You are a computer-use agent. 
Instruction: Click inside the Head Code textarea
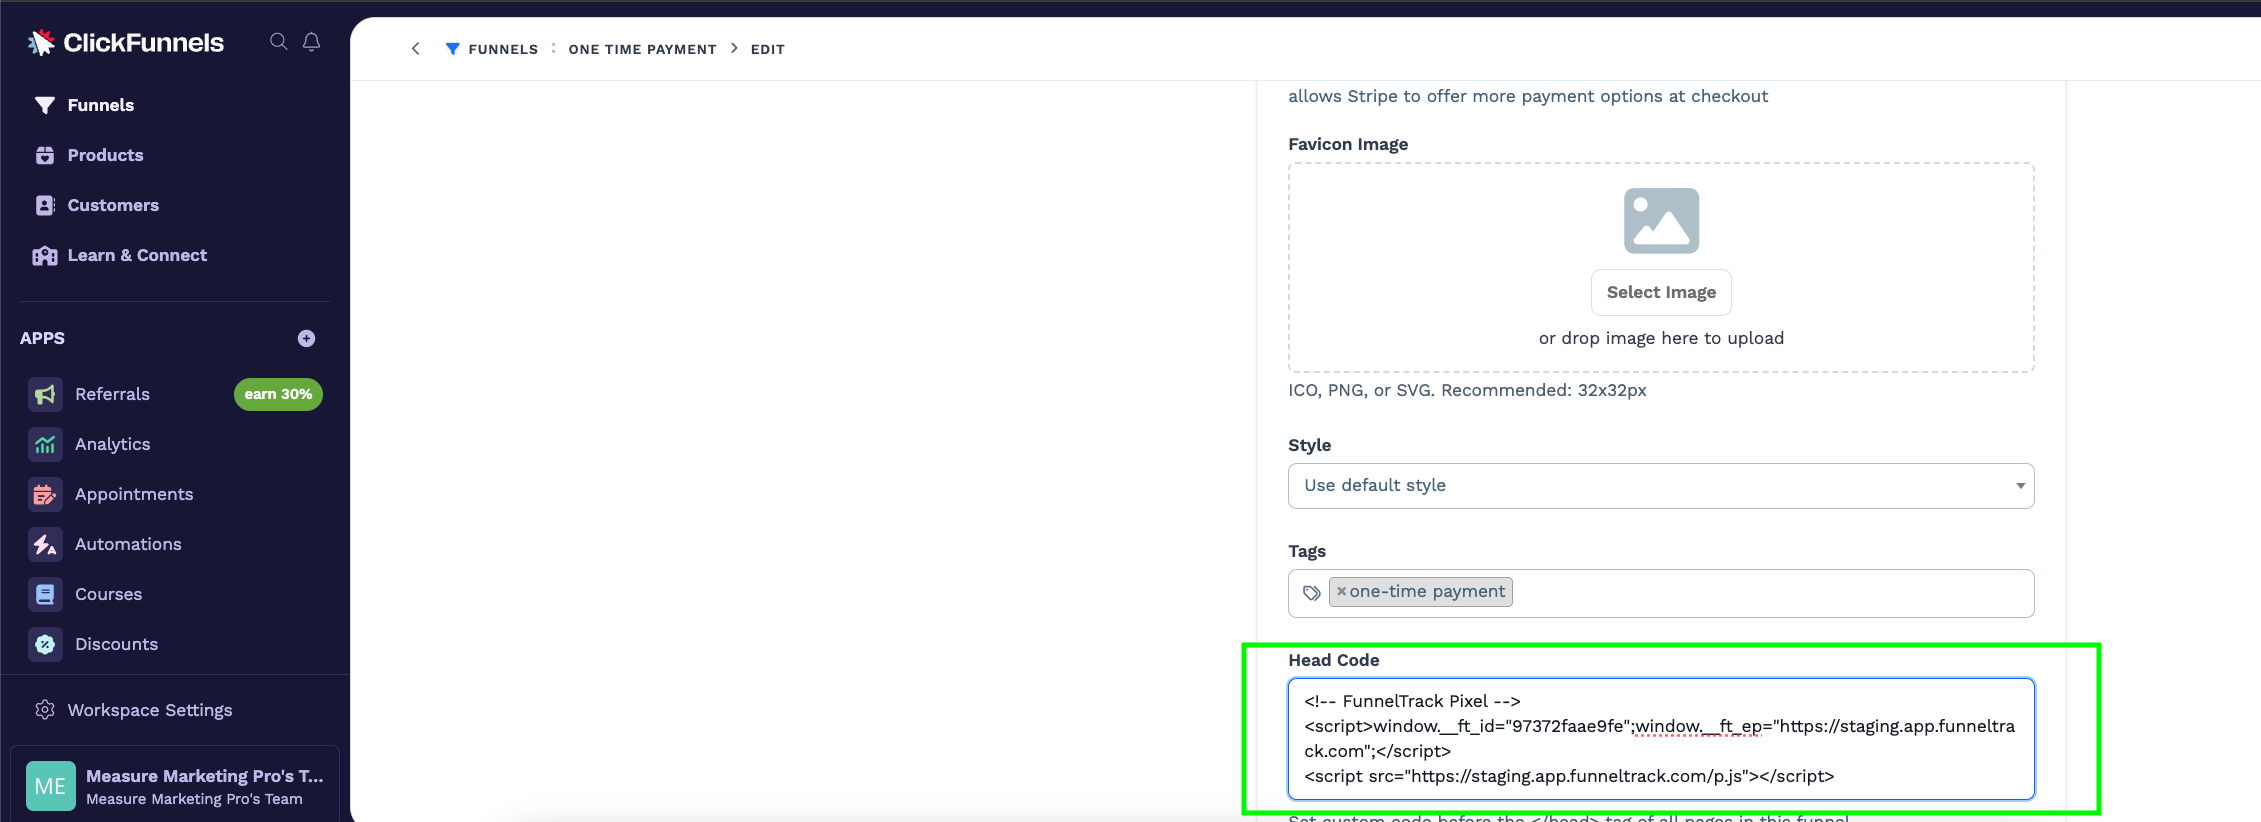click(x=1661, y=739)
